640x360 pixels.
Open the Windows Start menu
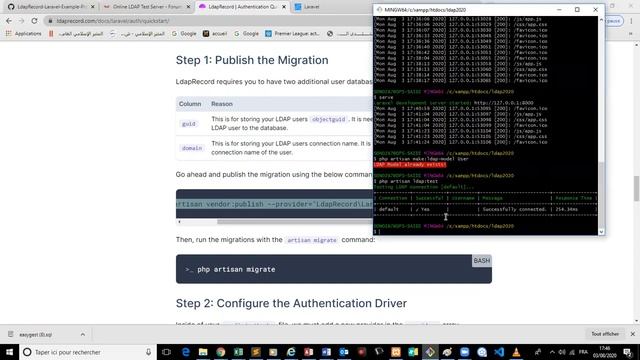coord(9,352)
